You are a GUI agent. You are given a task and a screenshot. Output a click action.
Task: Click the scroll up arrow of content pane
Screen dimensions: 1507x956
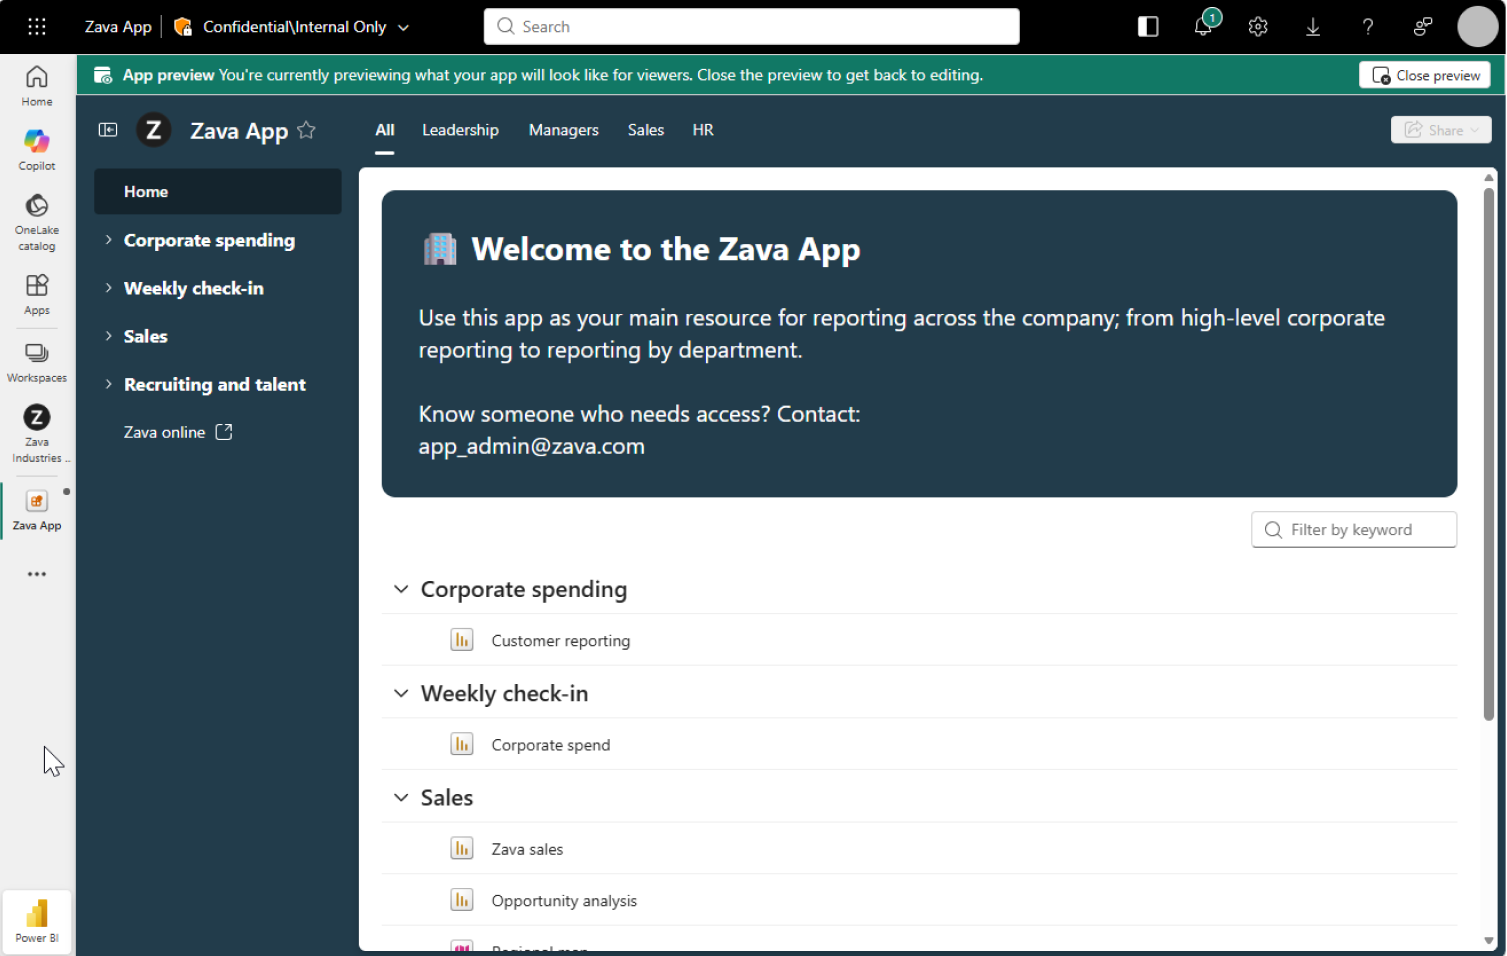[1489, 177]
